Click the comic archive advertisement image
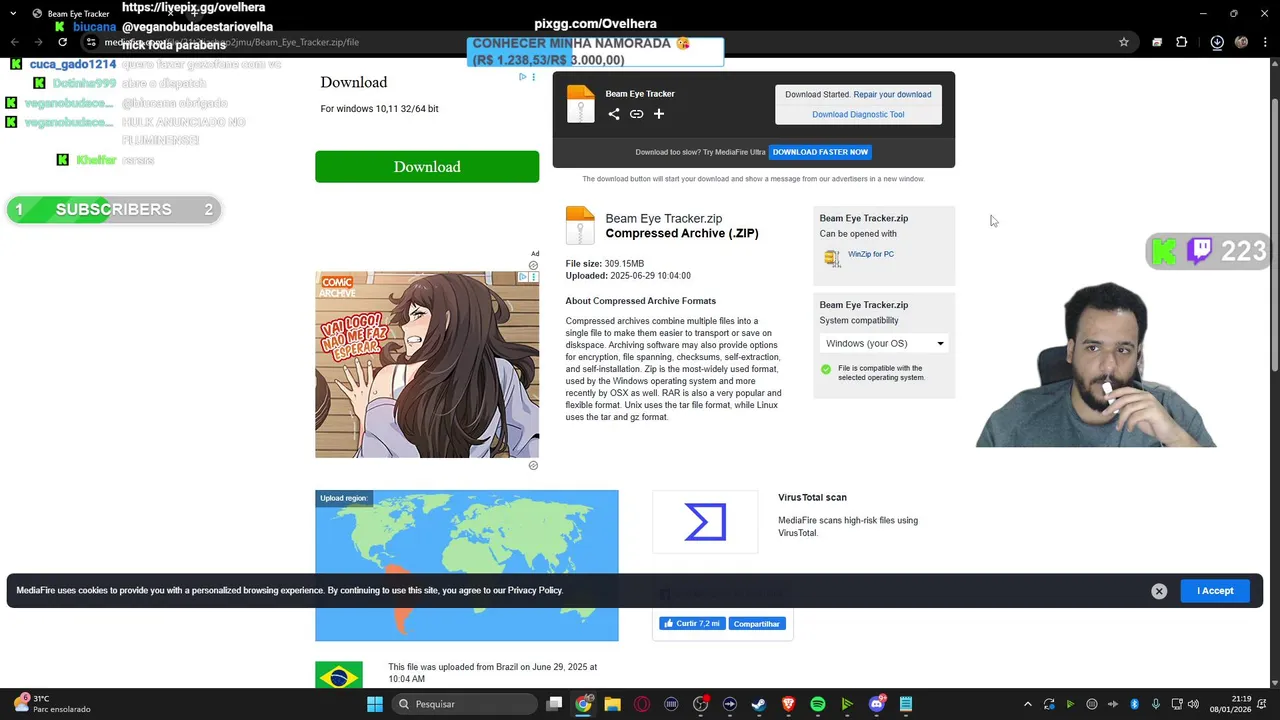This screenshot has height=720, width=1280. (427, 364)
